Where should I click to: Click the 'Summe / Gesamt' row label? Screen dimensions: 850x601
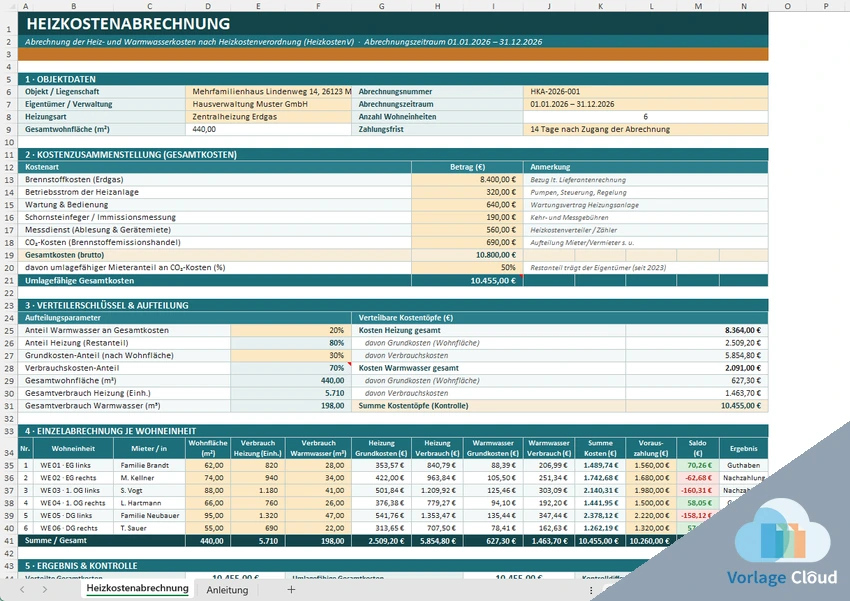coord(101,540)
